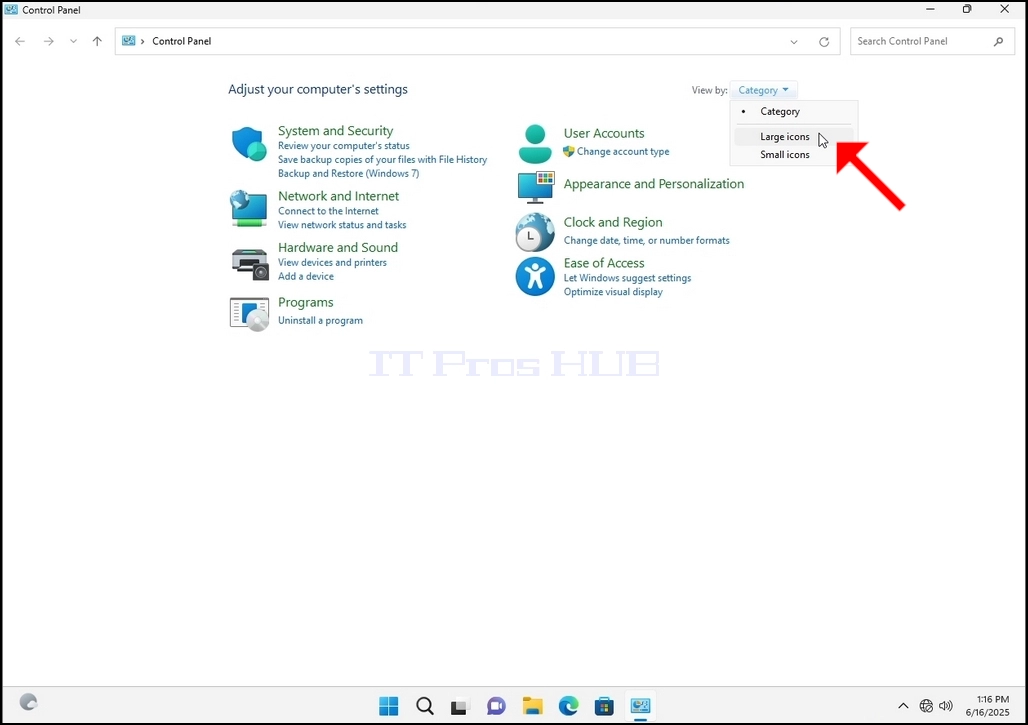
Task: Open the View by Category dropdown
Action: coord(763,90)
